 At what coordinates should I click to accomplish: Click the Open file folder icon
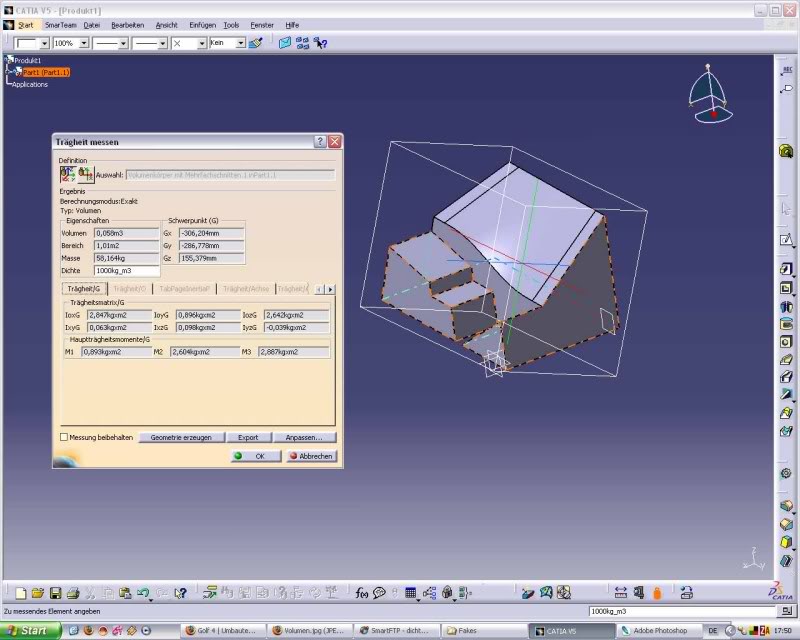tap(38, 593)
